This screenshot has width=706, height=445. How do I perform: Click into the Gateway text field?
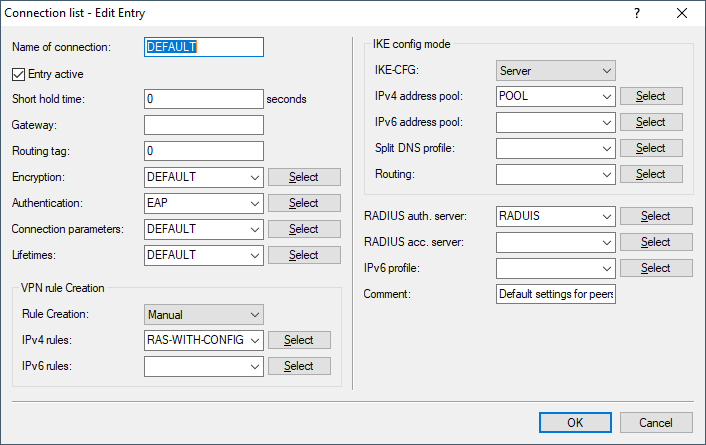pos(204,125)
